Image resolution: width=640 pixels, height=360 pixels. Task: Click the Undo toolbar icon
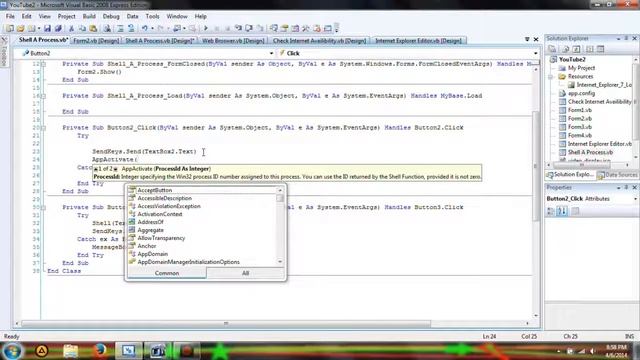[x=144, y=29]
